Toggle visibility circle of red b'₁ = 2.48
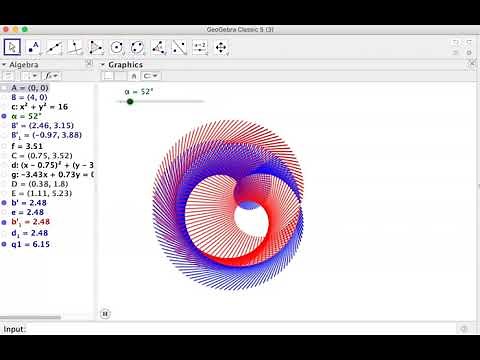The image size is (480, 360). 4,222
